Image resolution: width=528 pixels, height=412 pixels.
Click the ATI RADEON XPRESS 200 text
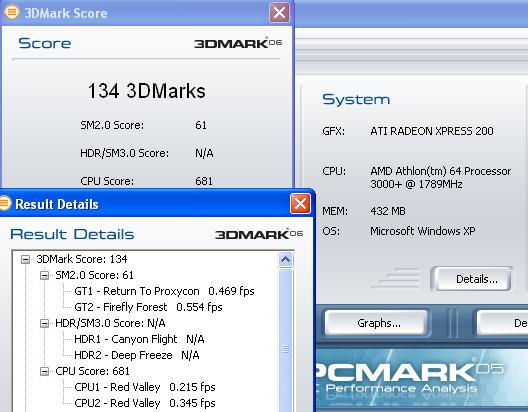[x=432, y=131]
